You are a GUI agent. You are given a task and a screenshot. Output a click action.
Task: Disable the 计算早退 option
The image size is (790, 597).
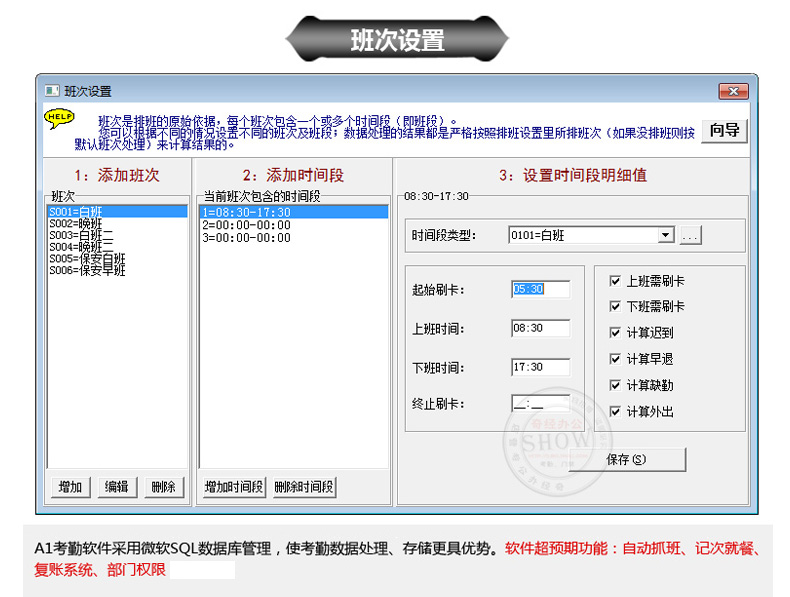click(615, 359)
